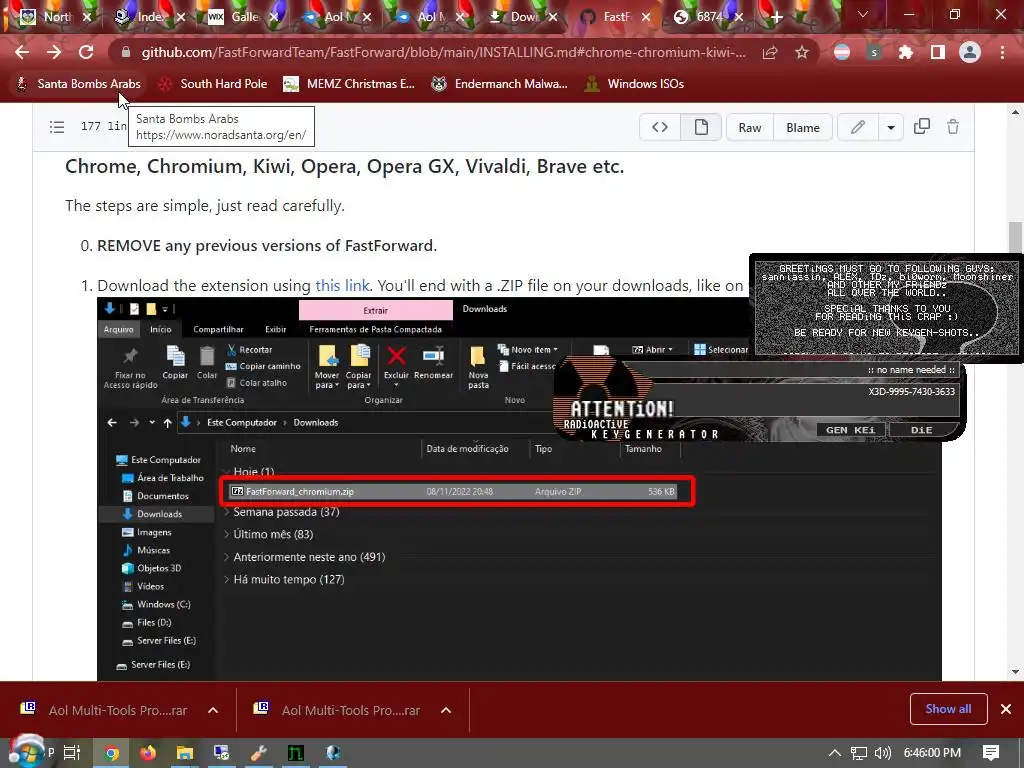Focus the "no name needed" keygen name field
This screenshot has height=768, width=1024.
tap(790, 370)
